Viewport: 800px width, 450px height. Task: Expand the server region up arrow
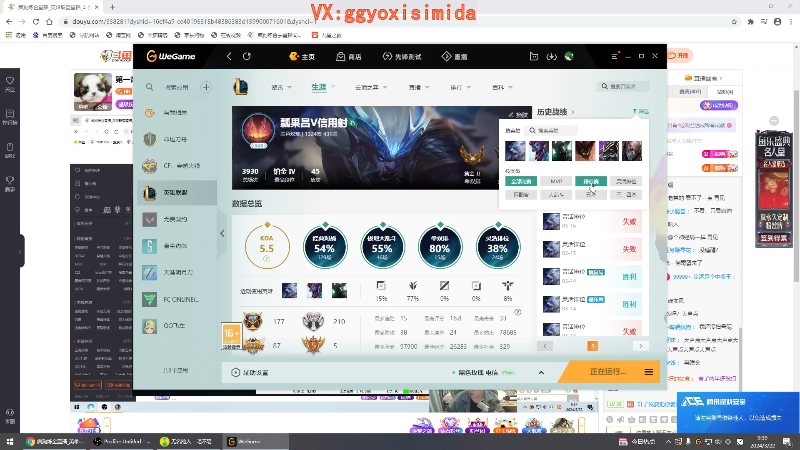click(x=541, y=372)
